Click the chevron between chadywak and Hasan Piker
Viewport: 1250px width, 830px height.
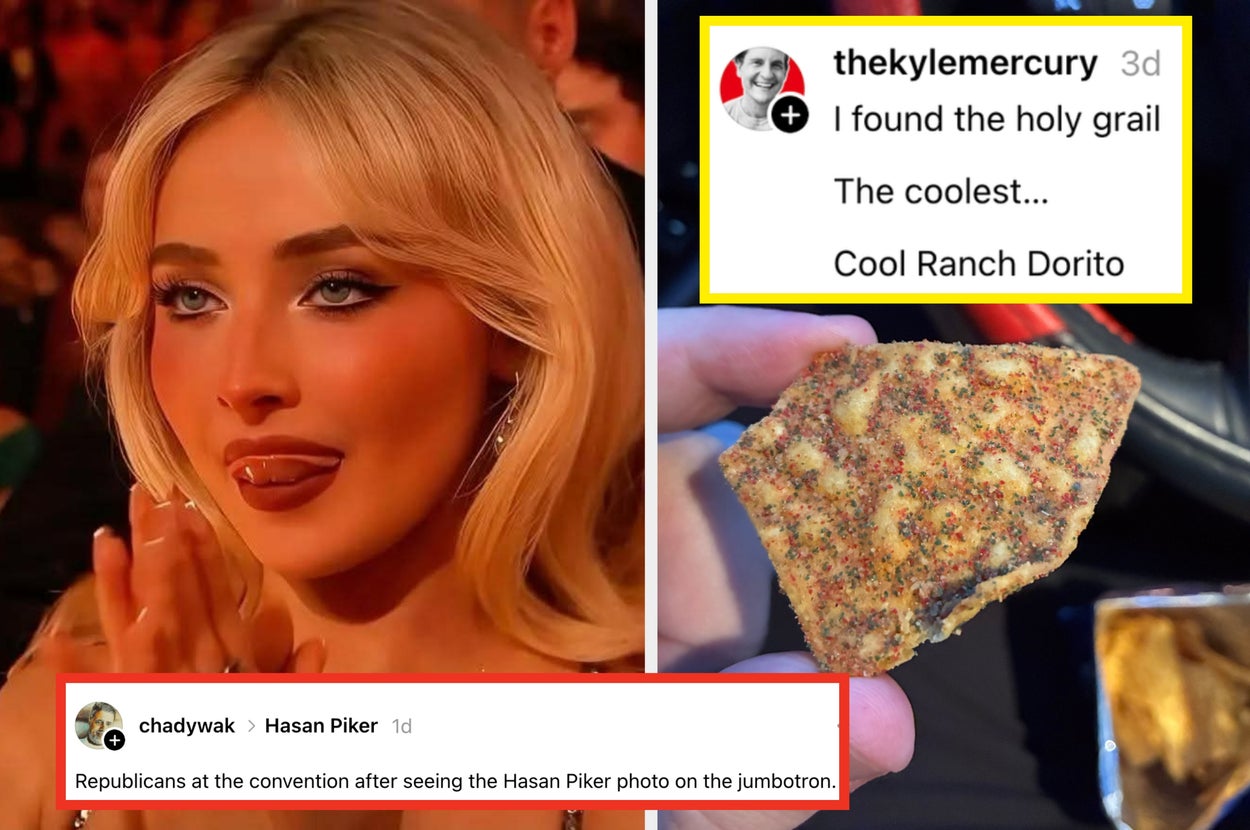point(250,726)
